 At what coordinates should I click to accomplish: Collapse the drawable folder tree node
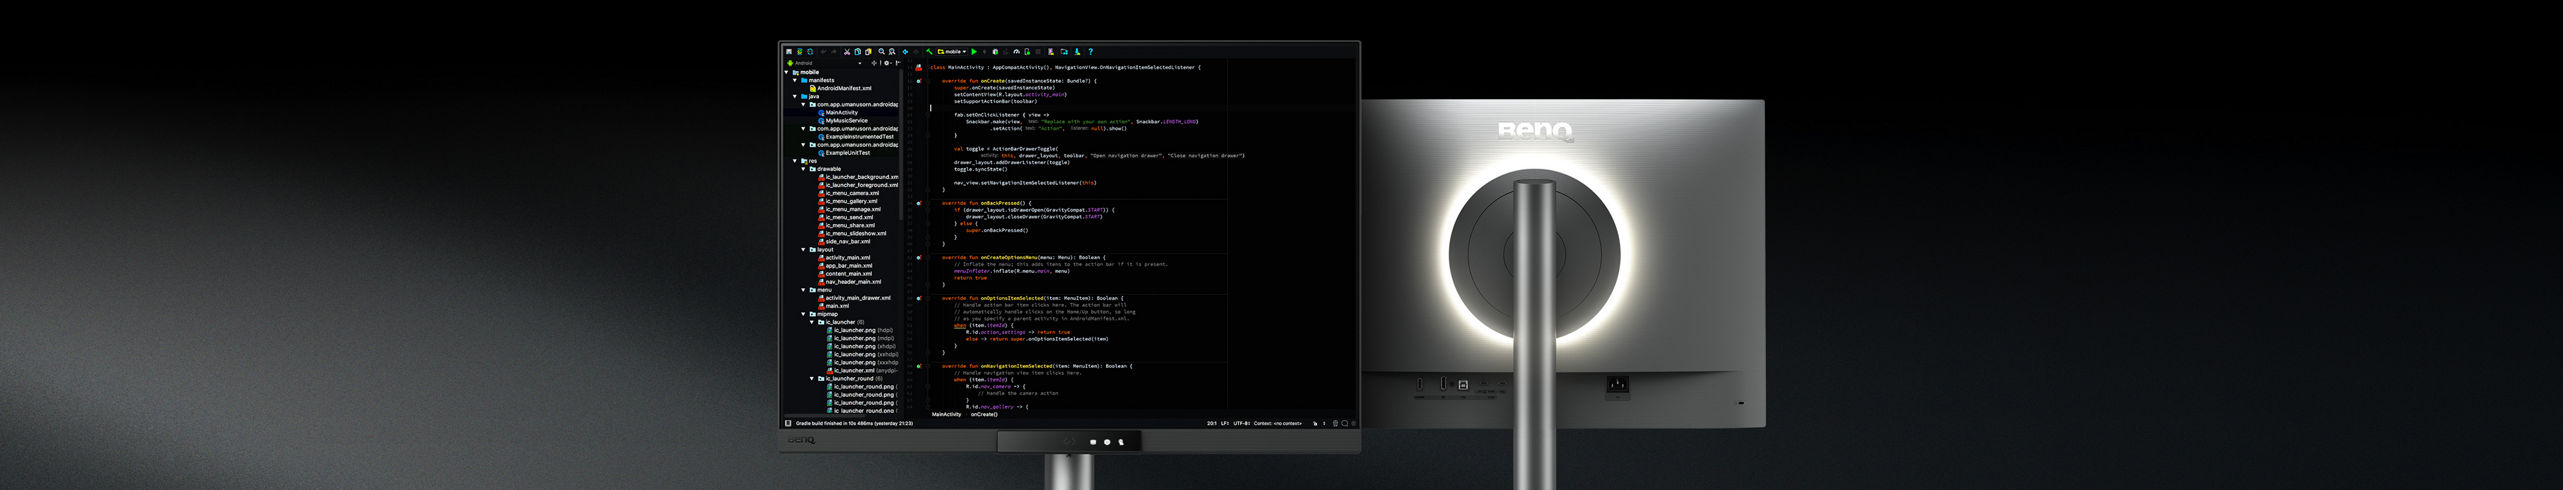[x=803, y=169]
